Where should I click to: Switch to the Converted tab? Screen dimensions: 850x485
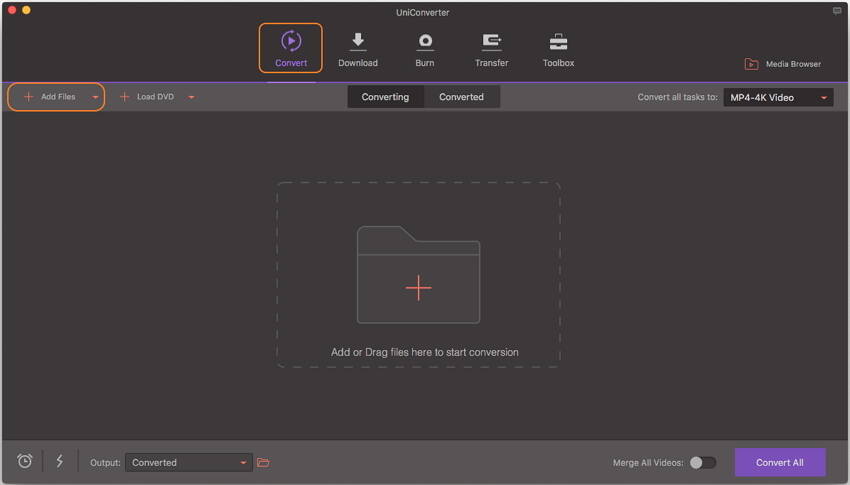(461, 96)
